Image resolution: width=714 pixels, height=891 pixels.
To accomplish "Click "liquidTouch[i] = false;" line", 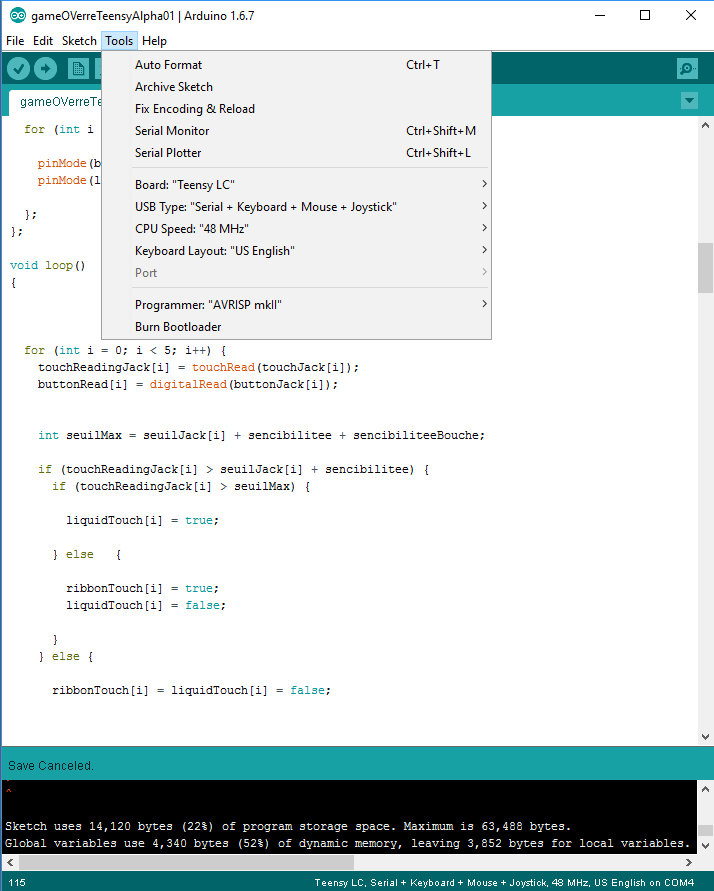I will pyautogui.click(x=146, y=605).
